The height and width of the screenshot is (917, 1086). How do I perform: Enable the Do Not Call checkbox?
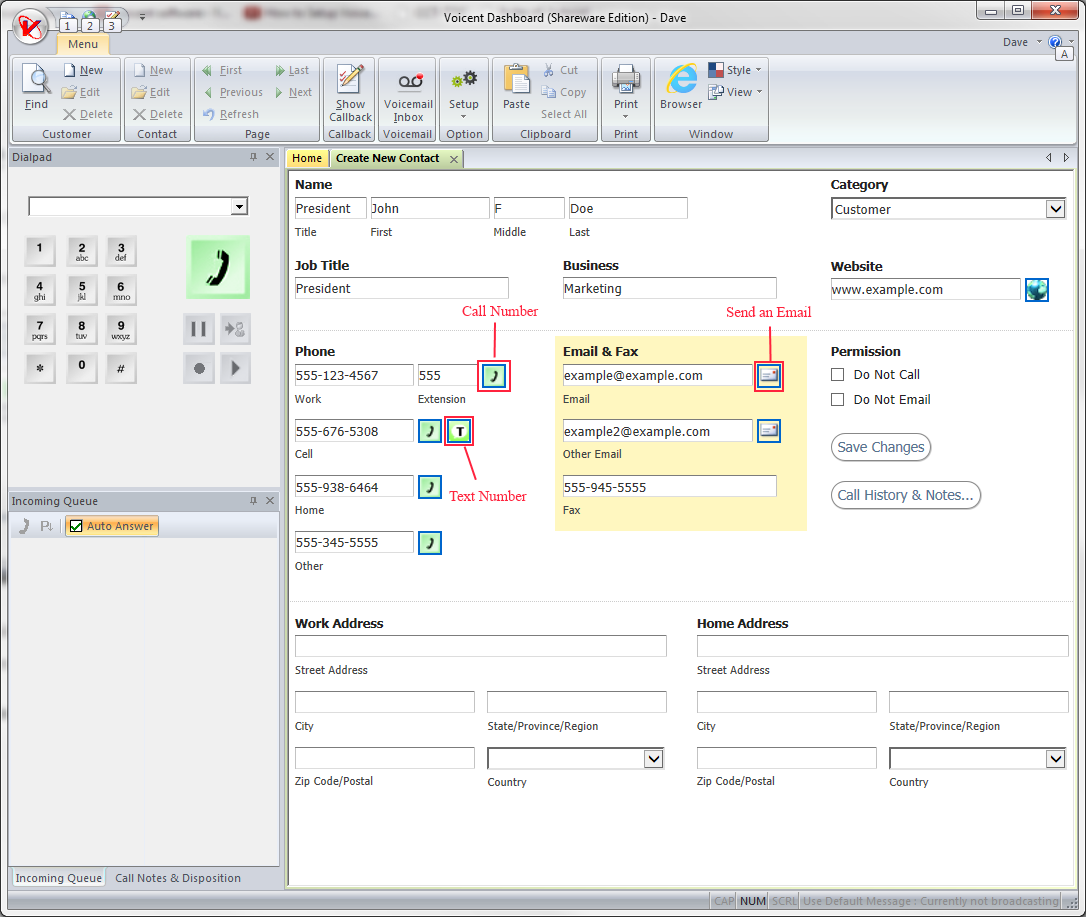coord(838,375)
